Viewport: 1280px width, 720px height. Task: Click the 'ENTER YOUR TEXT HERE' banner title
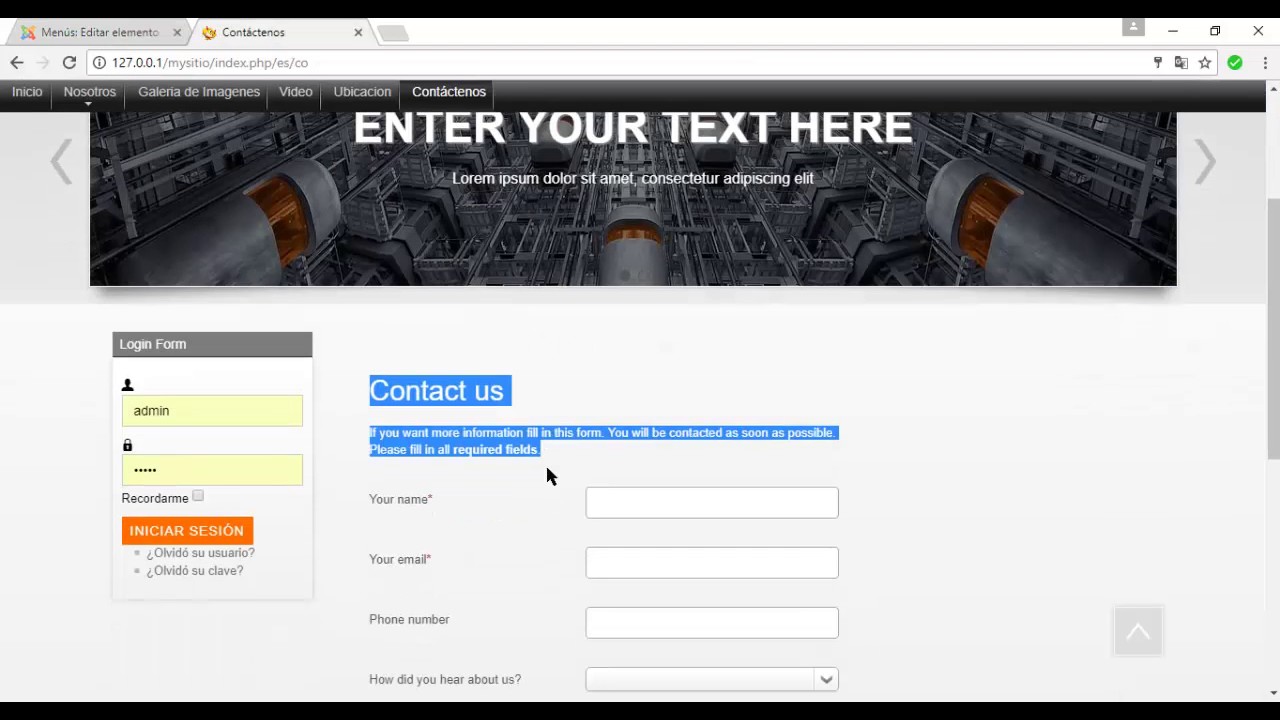point(633,128)
